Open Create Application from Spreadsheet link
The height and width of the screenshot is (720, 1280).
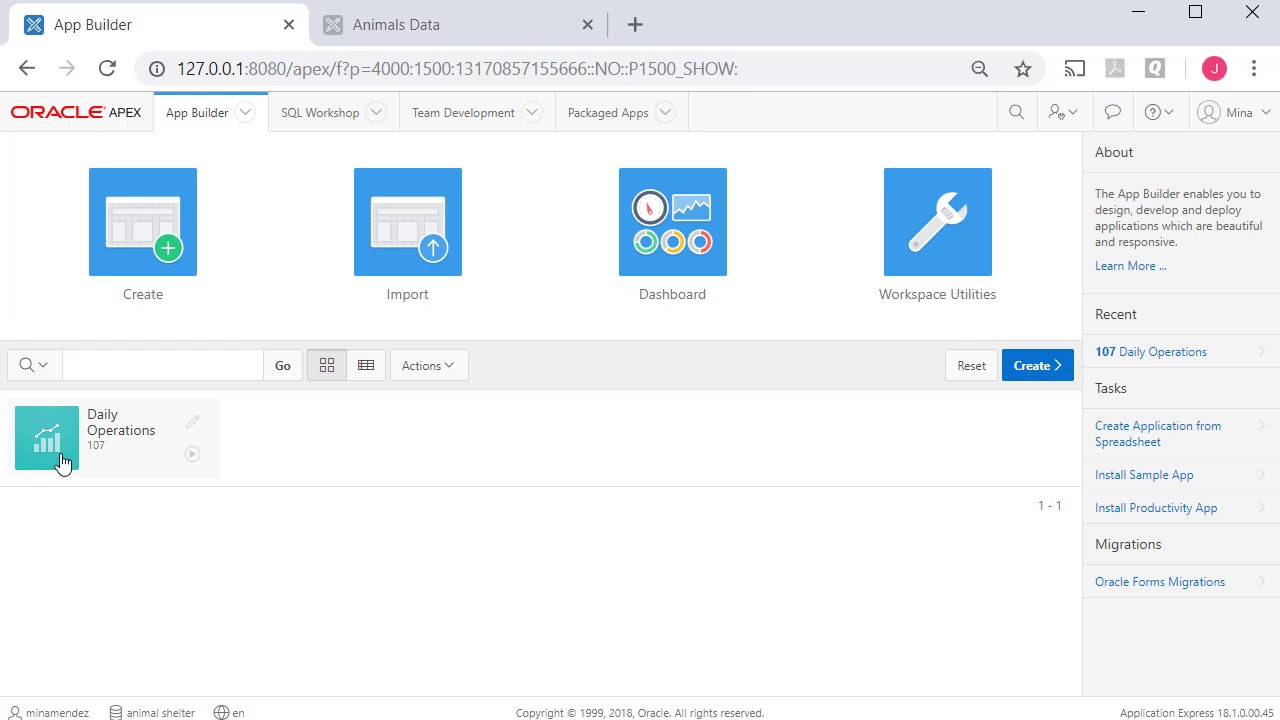1158,434
